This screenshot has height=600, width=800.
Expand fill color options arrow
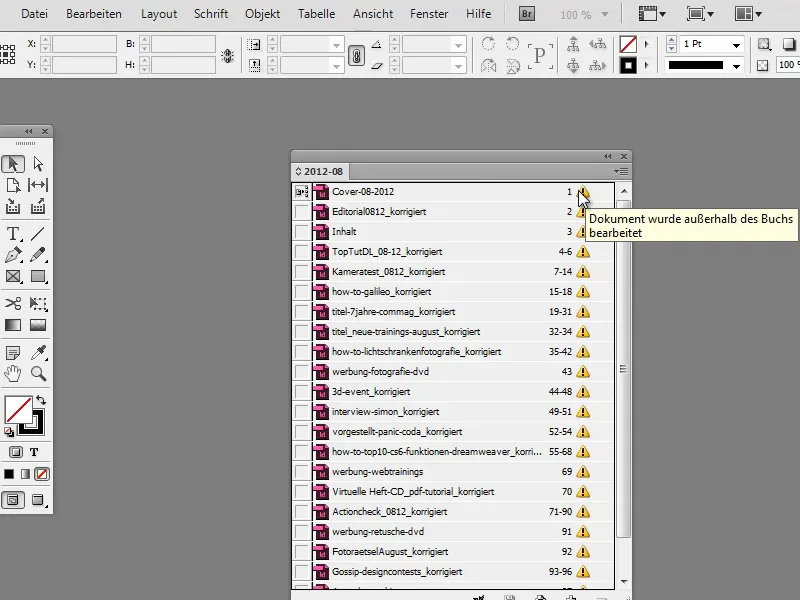[x=646, y=44]
